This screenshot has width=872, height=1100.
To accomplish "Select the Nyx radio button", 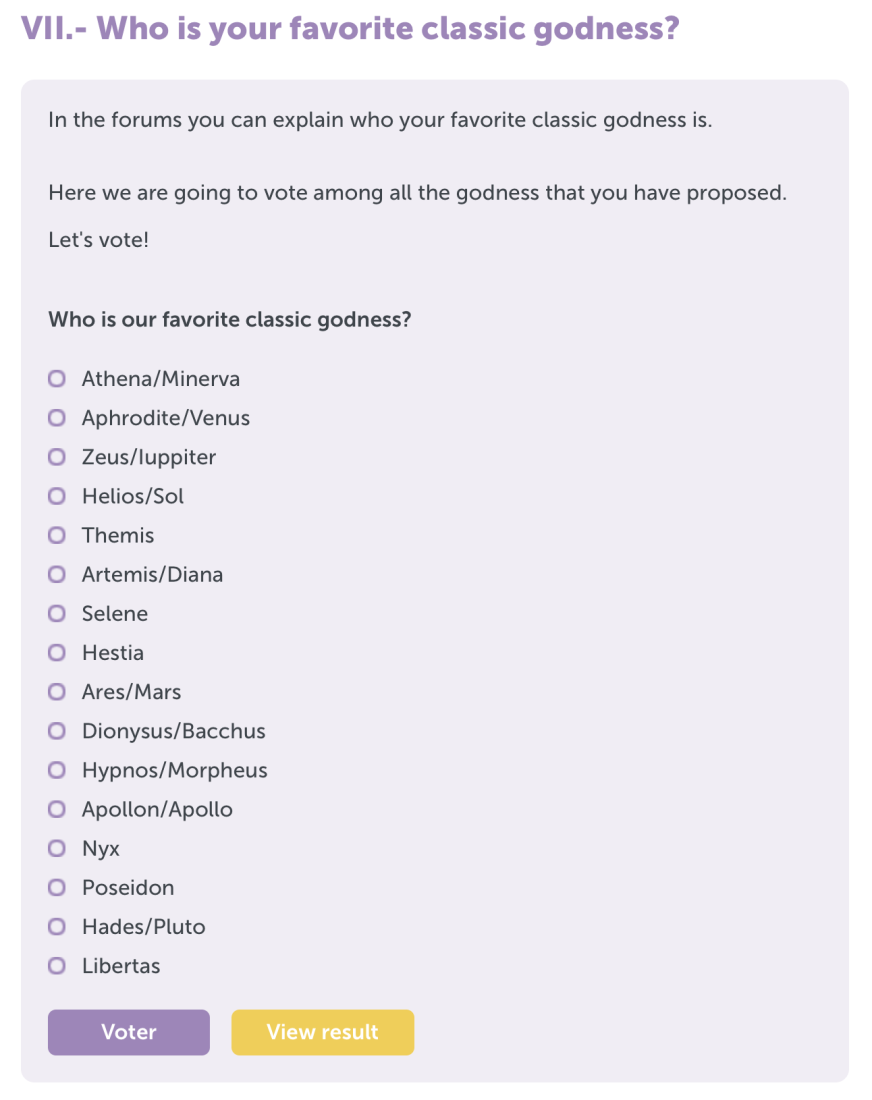I will (x=57, y=849).
